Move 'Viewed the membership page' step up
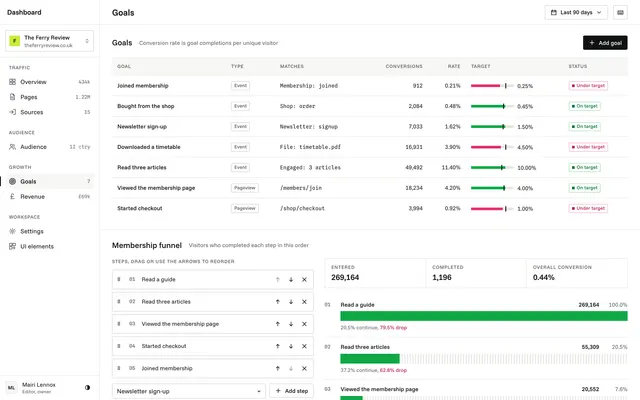The image size is (640, 400). (x=278, y=324)
